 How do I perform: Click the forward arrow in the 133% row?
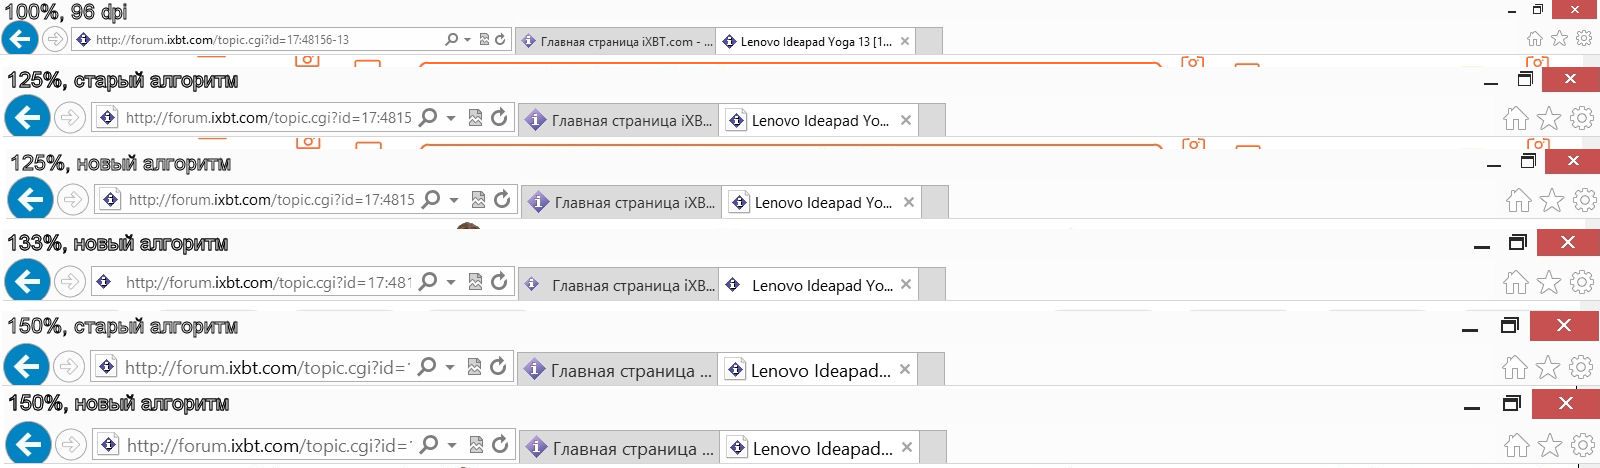69,282
